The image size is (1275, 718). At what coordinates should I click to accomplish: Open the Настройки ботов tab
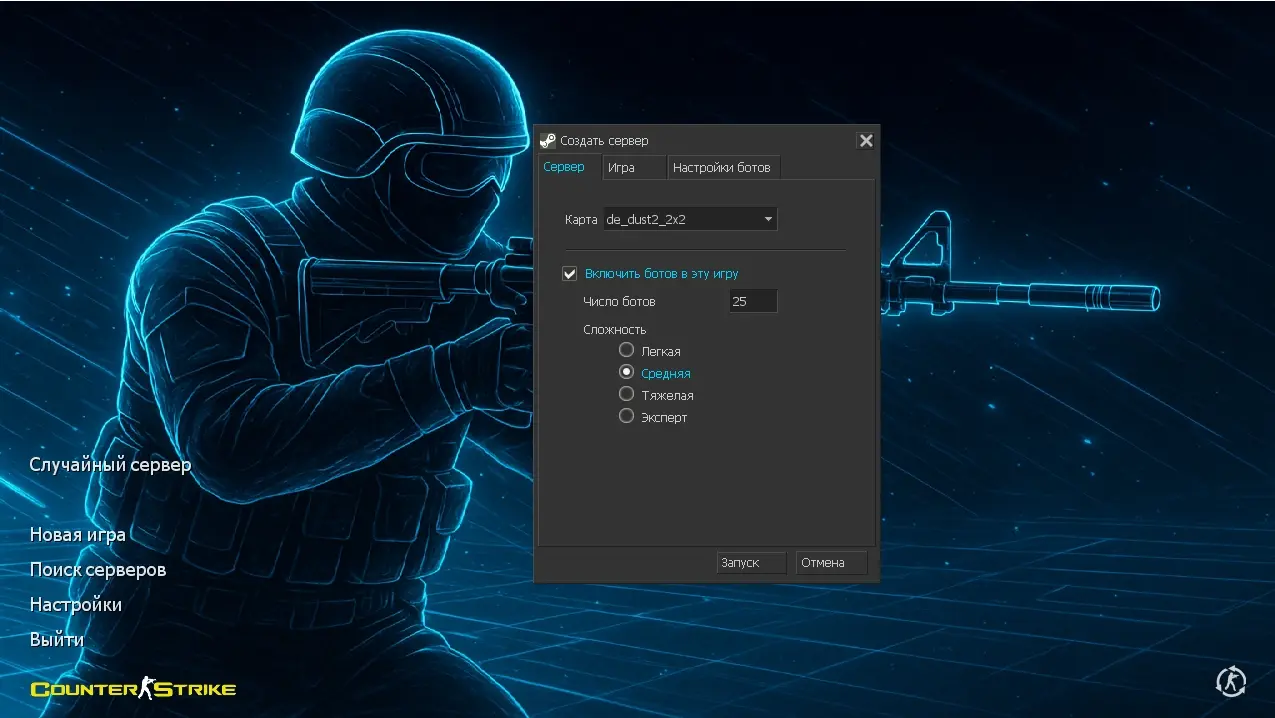tap(721, 168)
